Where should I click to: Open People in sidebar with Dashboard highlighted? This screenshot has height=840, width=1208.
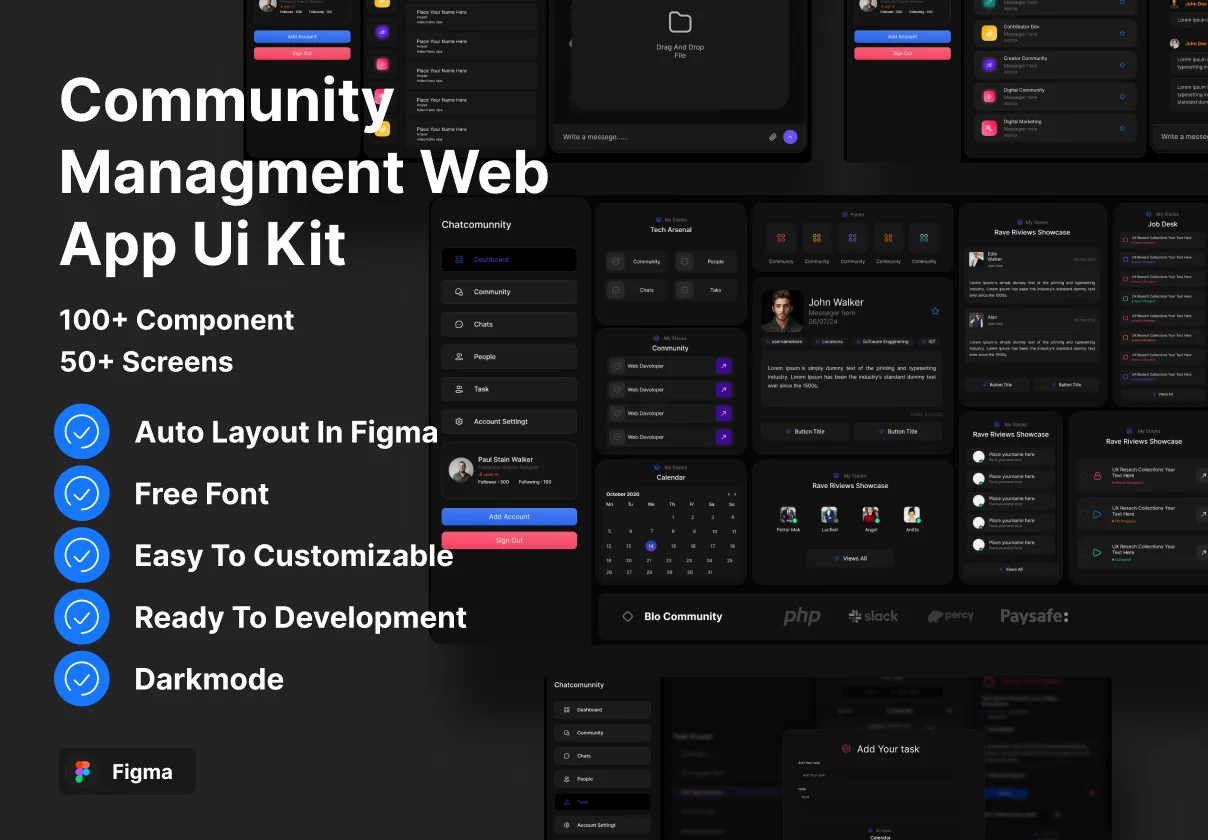point(509,357)
